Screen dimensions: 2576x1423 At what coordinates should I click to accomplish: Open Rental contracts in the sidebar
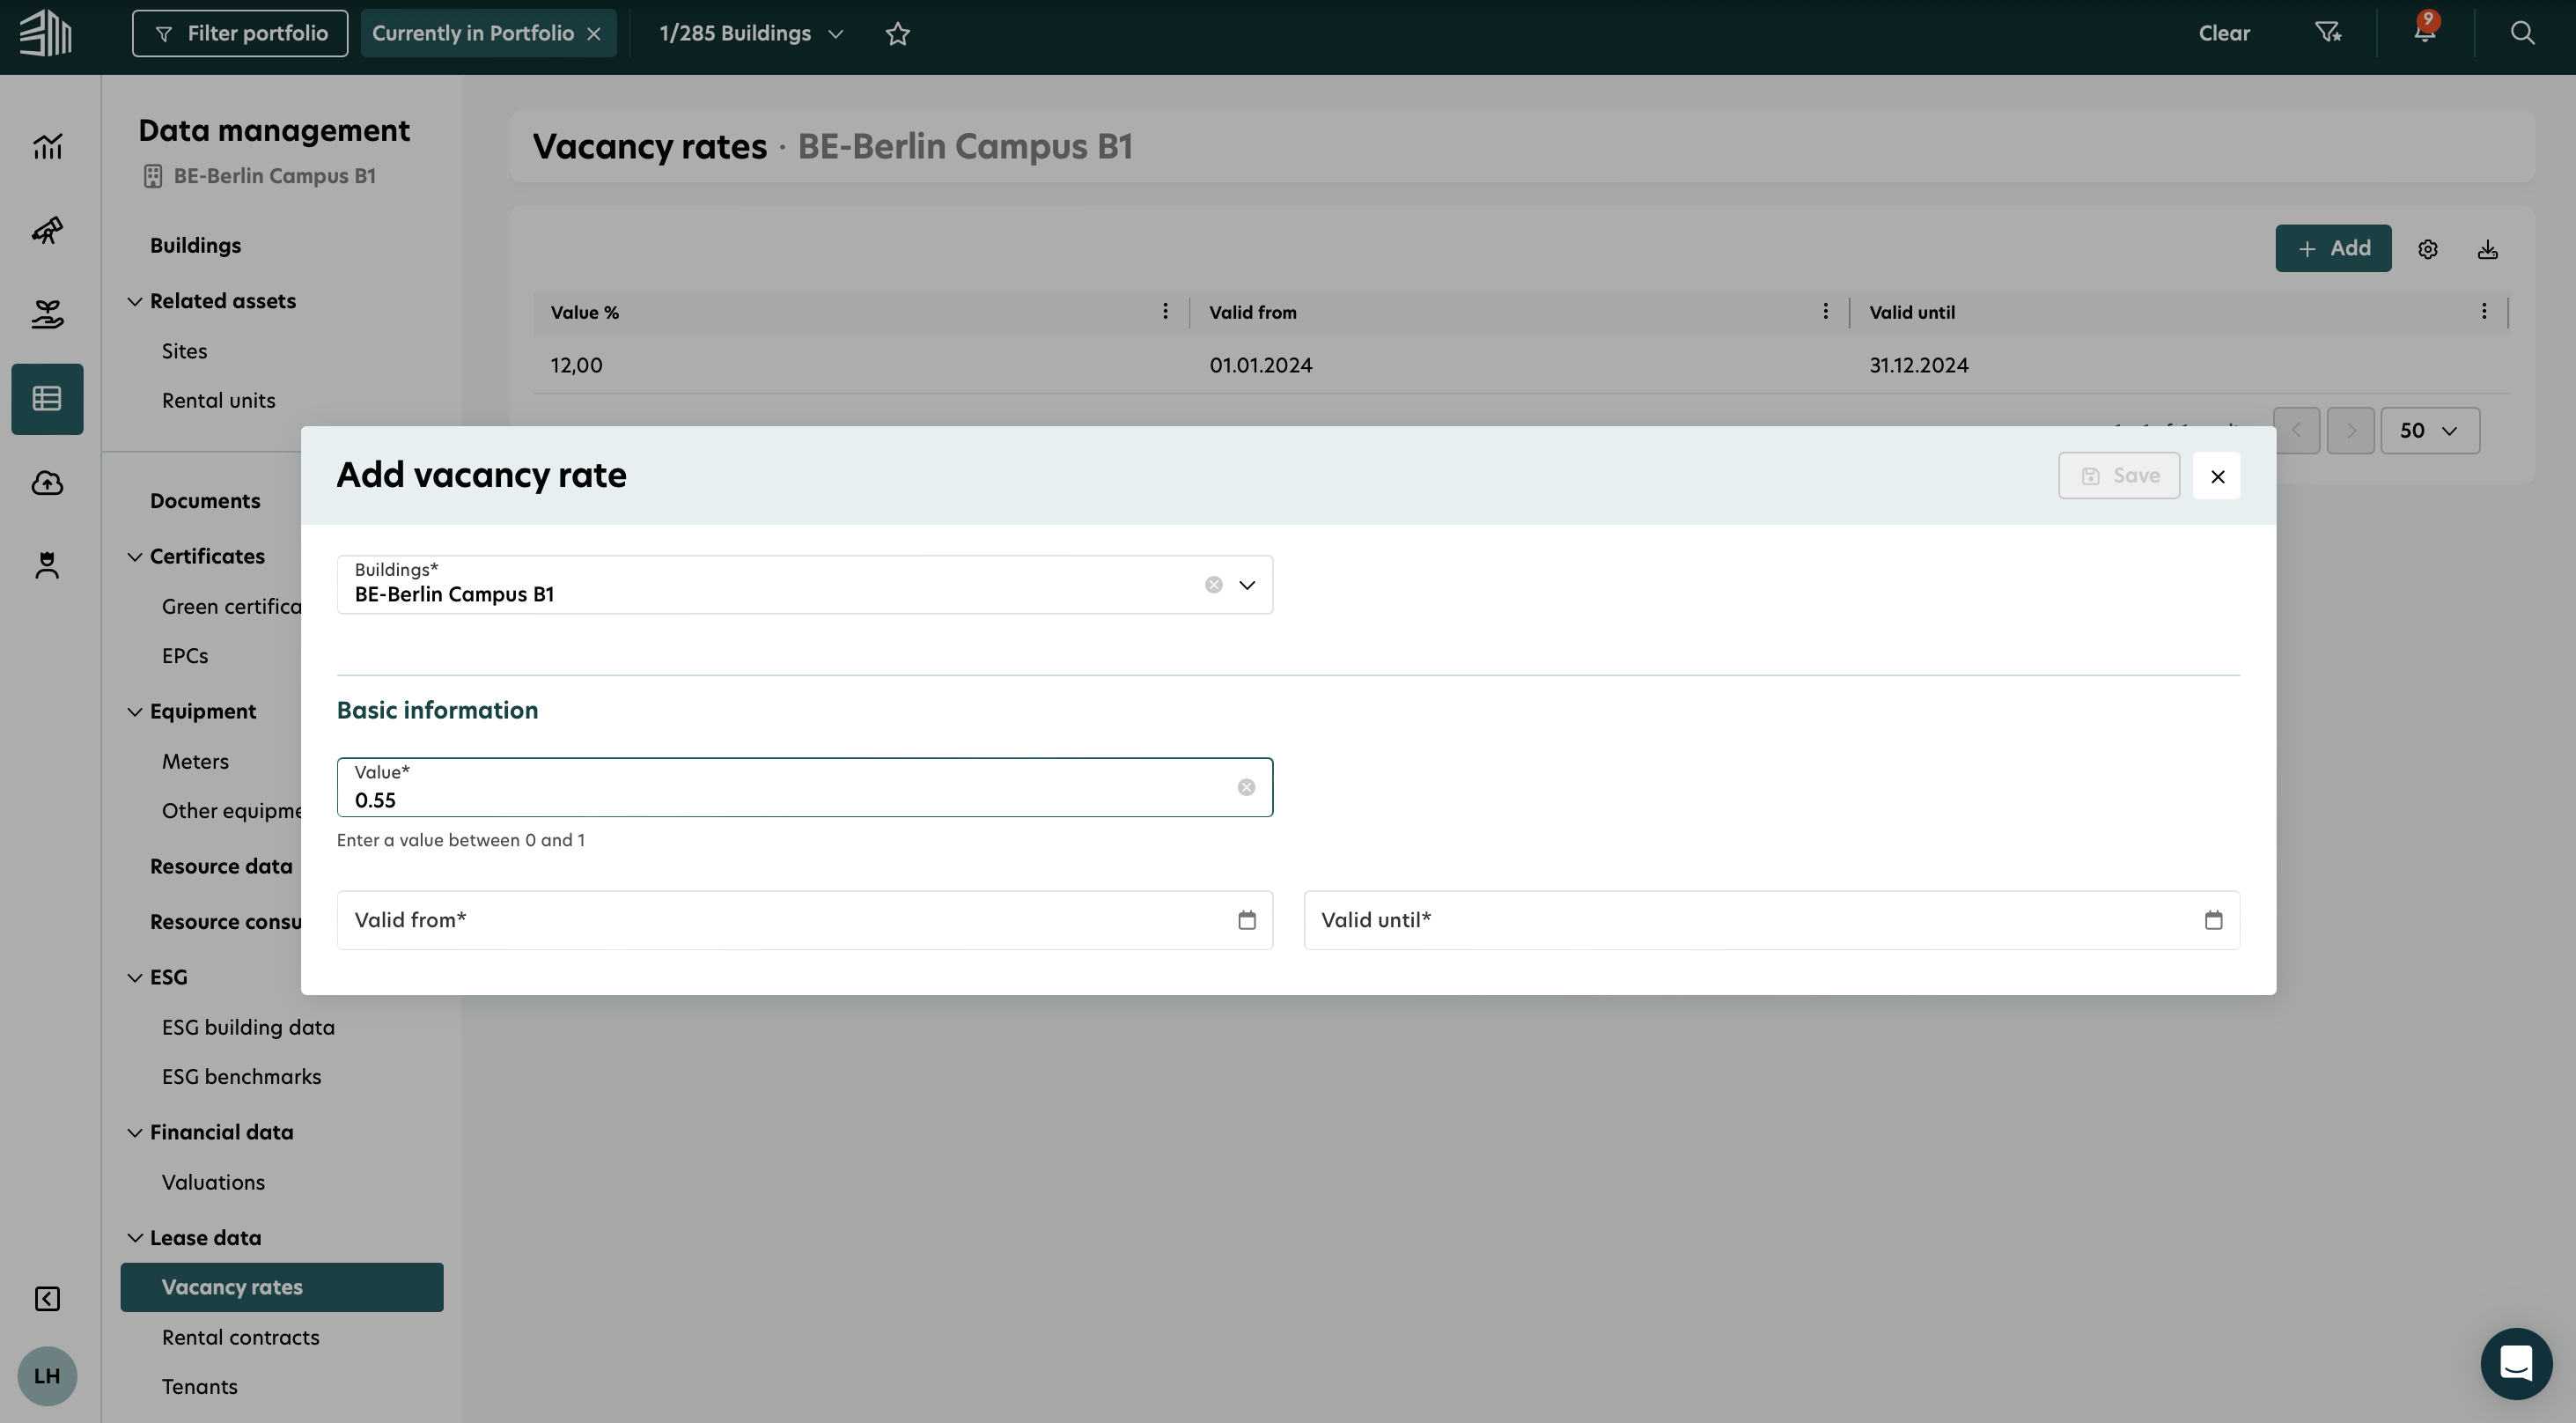point(241,1337)
